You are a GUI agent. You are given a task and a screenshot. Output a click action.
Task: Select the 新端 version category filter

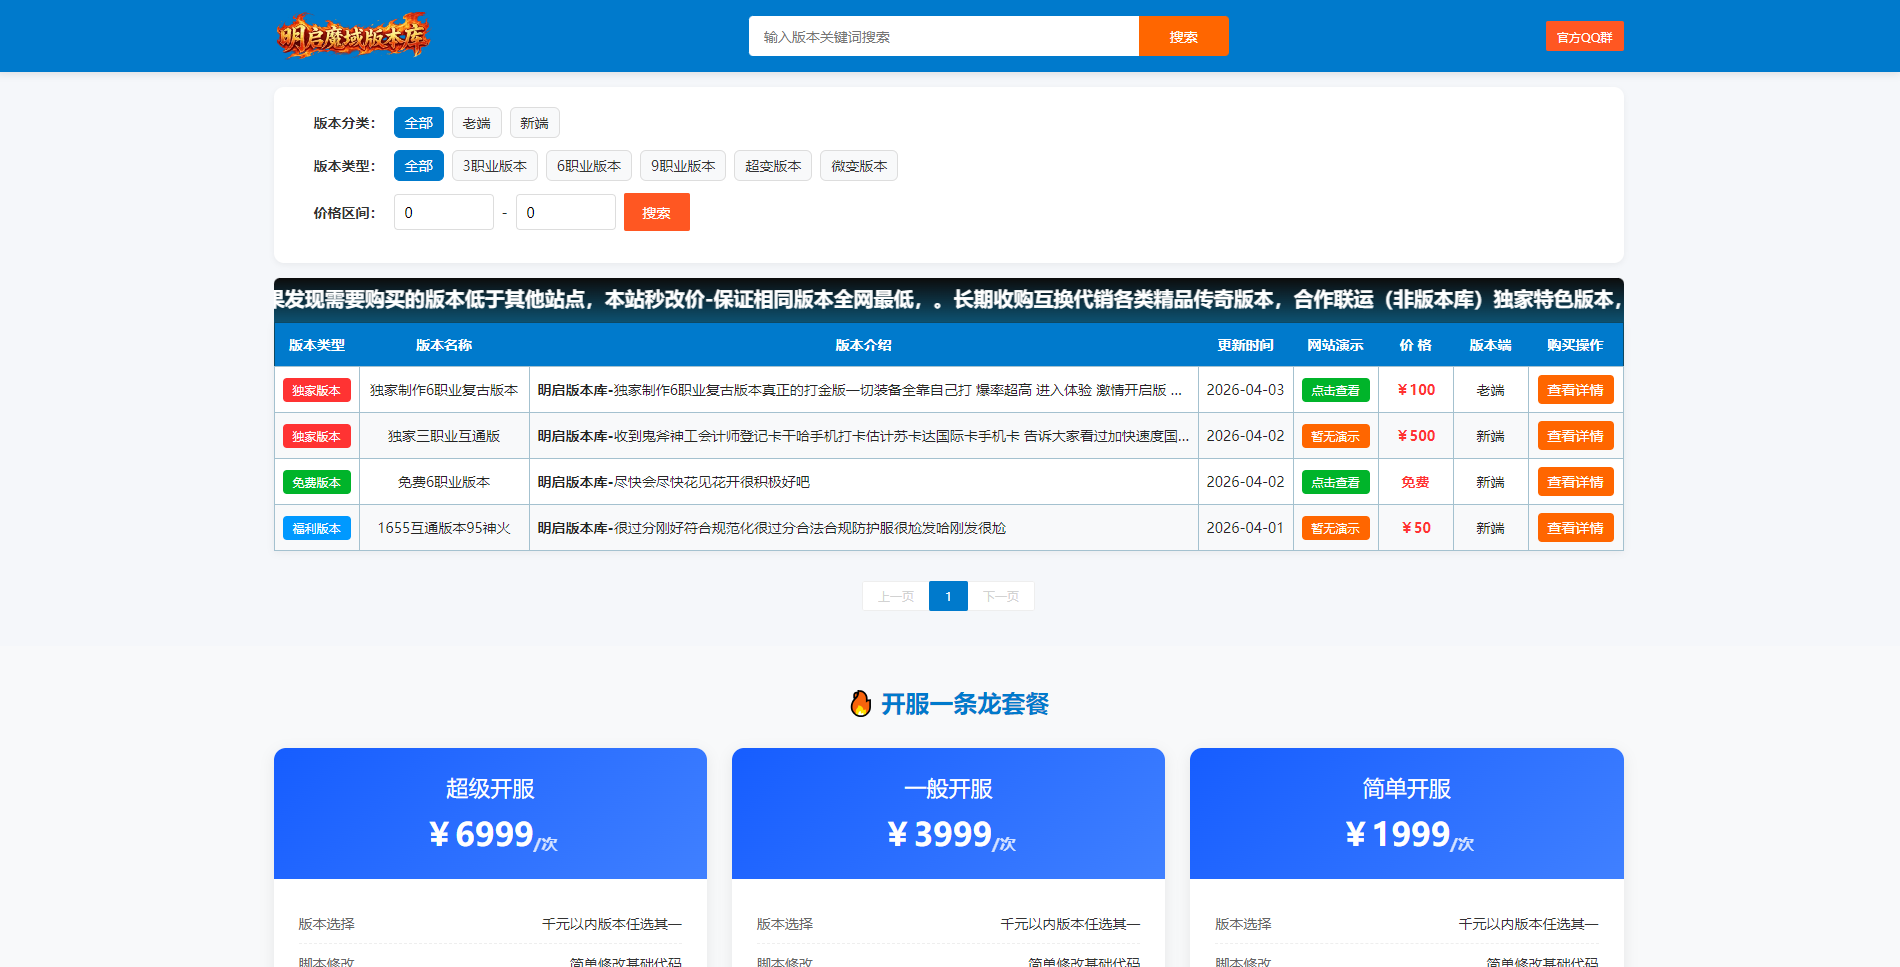click(533, 122)
